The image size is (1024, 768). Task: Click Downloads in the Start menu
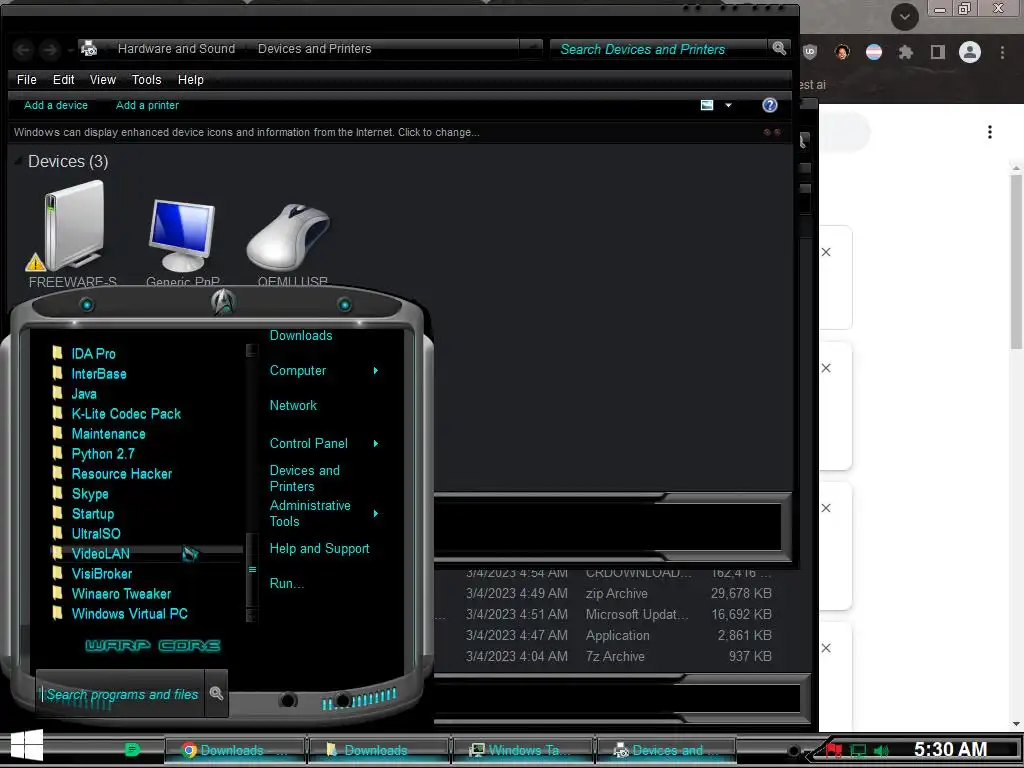[x=301, y=336]
